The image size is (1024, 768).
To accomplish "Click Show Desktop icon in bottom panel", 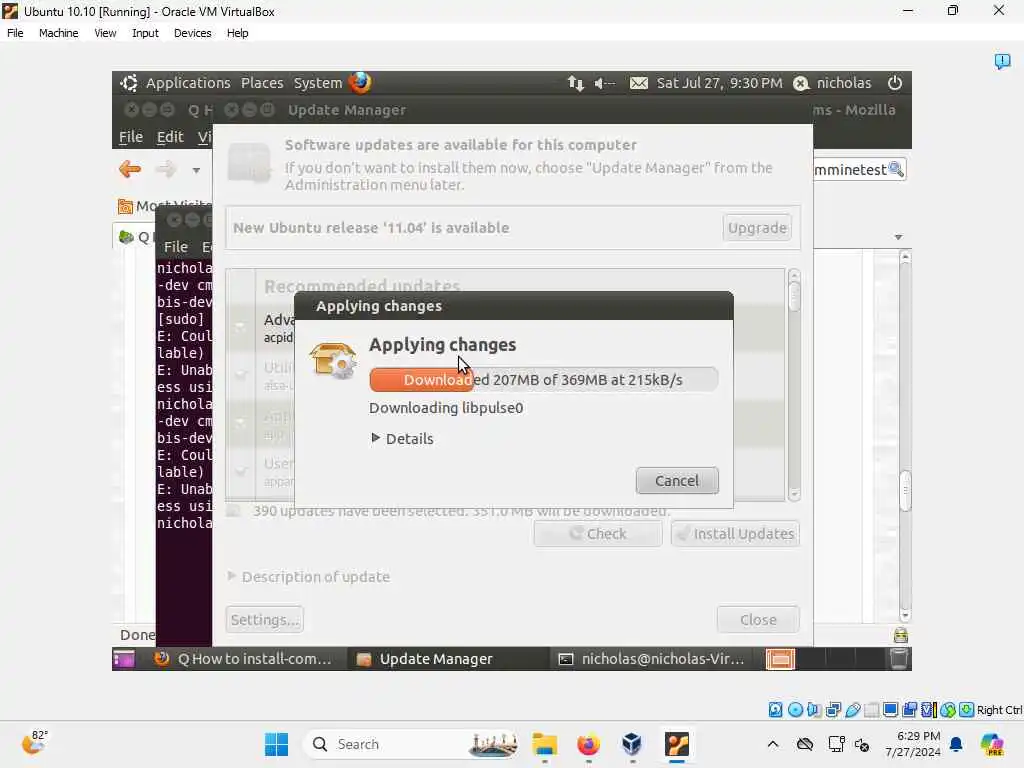I will (123, 659).
